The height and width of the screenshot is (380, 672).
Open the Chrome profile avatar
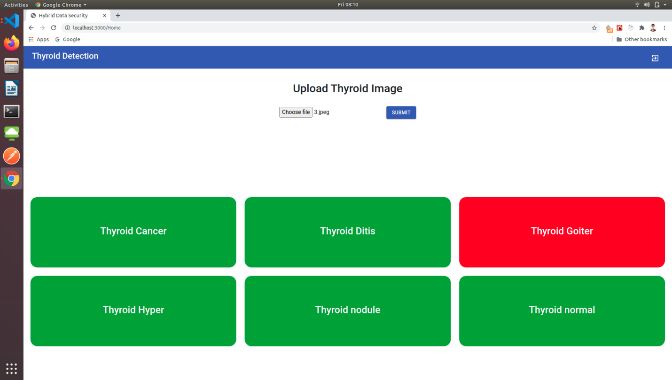pyautogui.click(x=653, y=28)
